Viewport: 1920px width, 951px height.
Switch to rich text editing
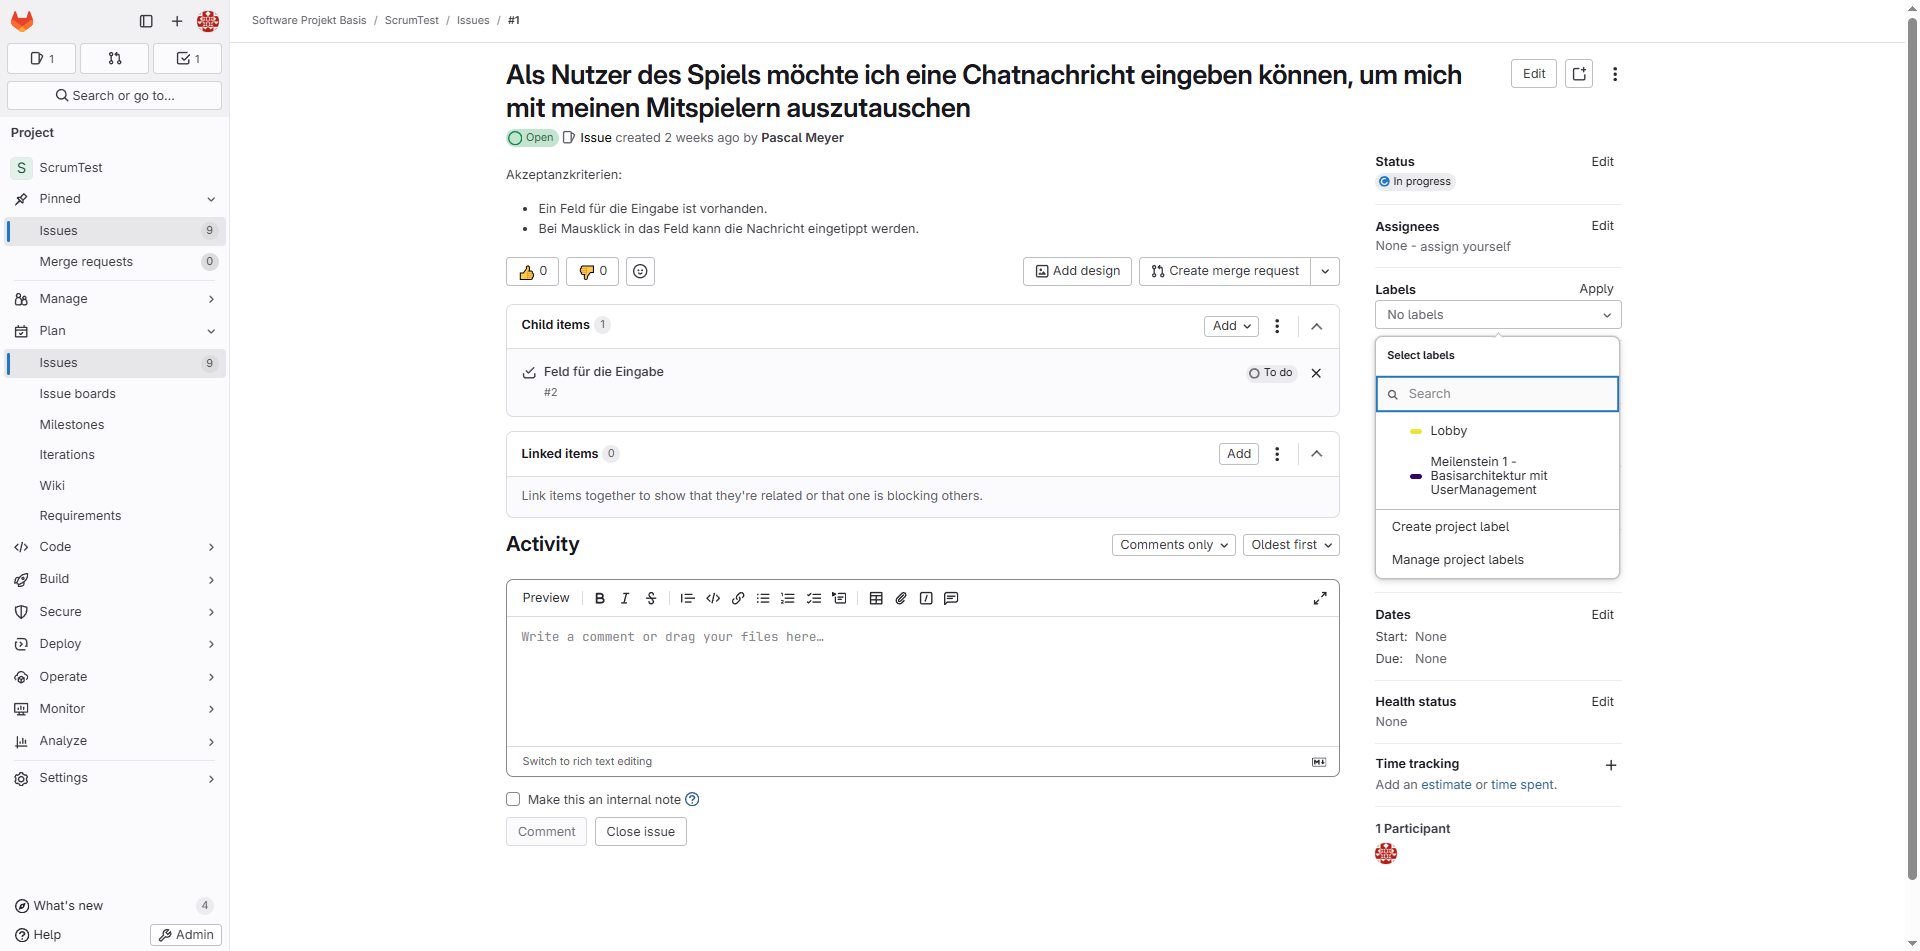[x=587, y=761]
